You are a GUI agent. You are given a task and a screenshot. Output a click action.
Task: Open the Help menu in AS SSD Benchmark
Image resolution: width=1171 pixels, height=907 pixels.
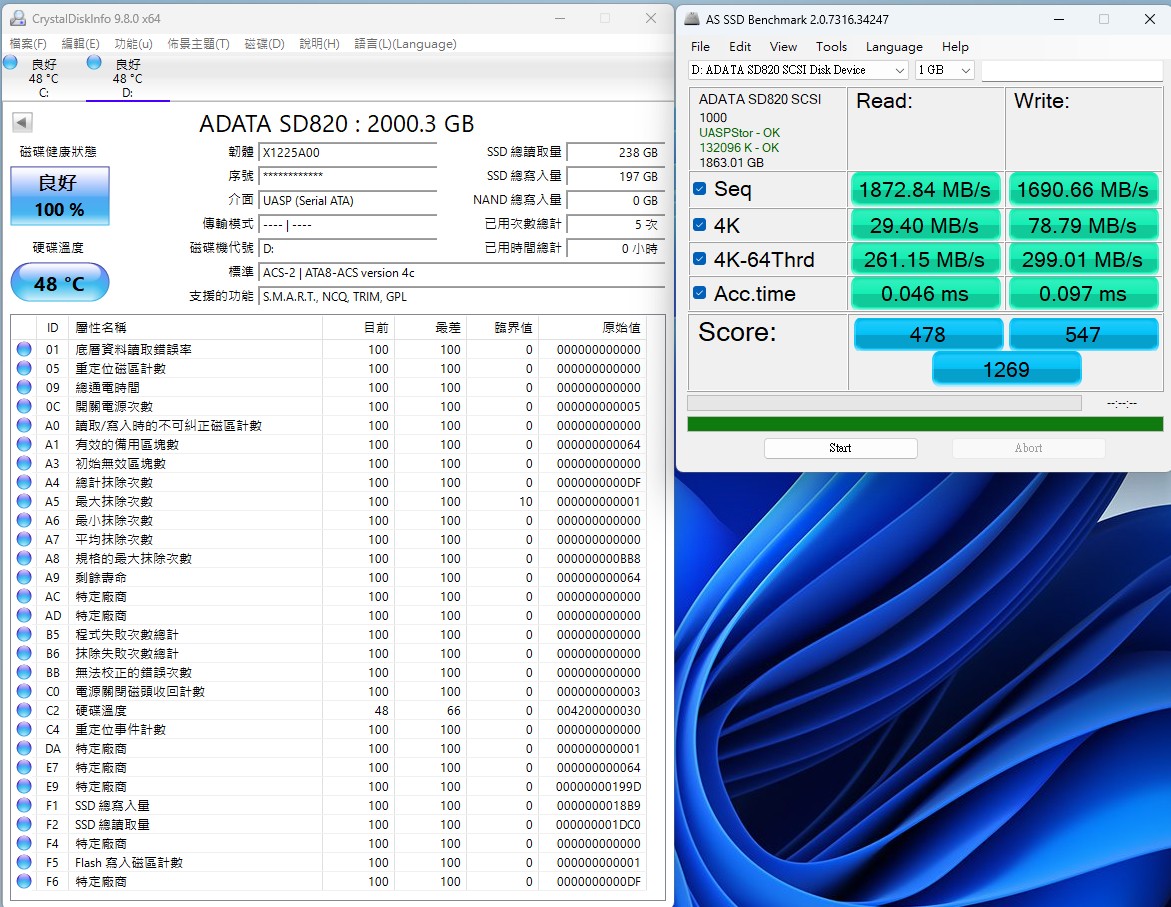click(x=955, y=46)
